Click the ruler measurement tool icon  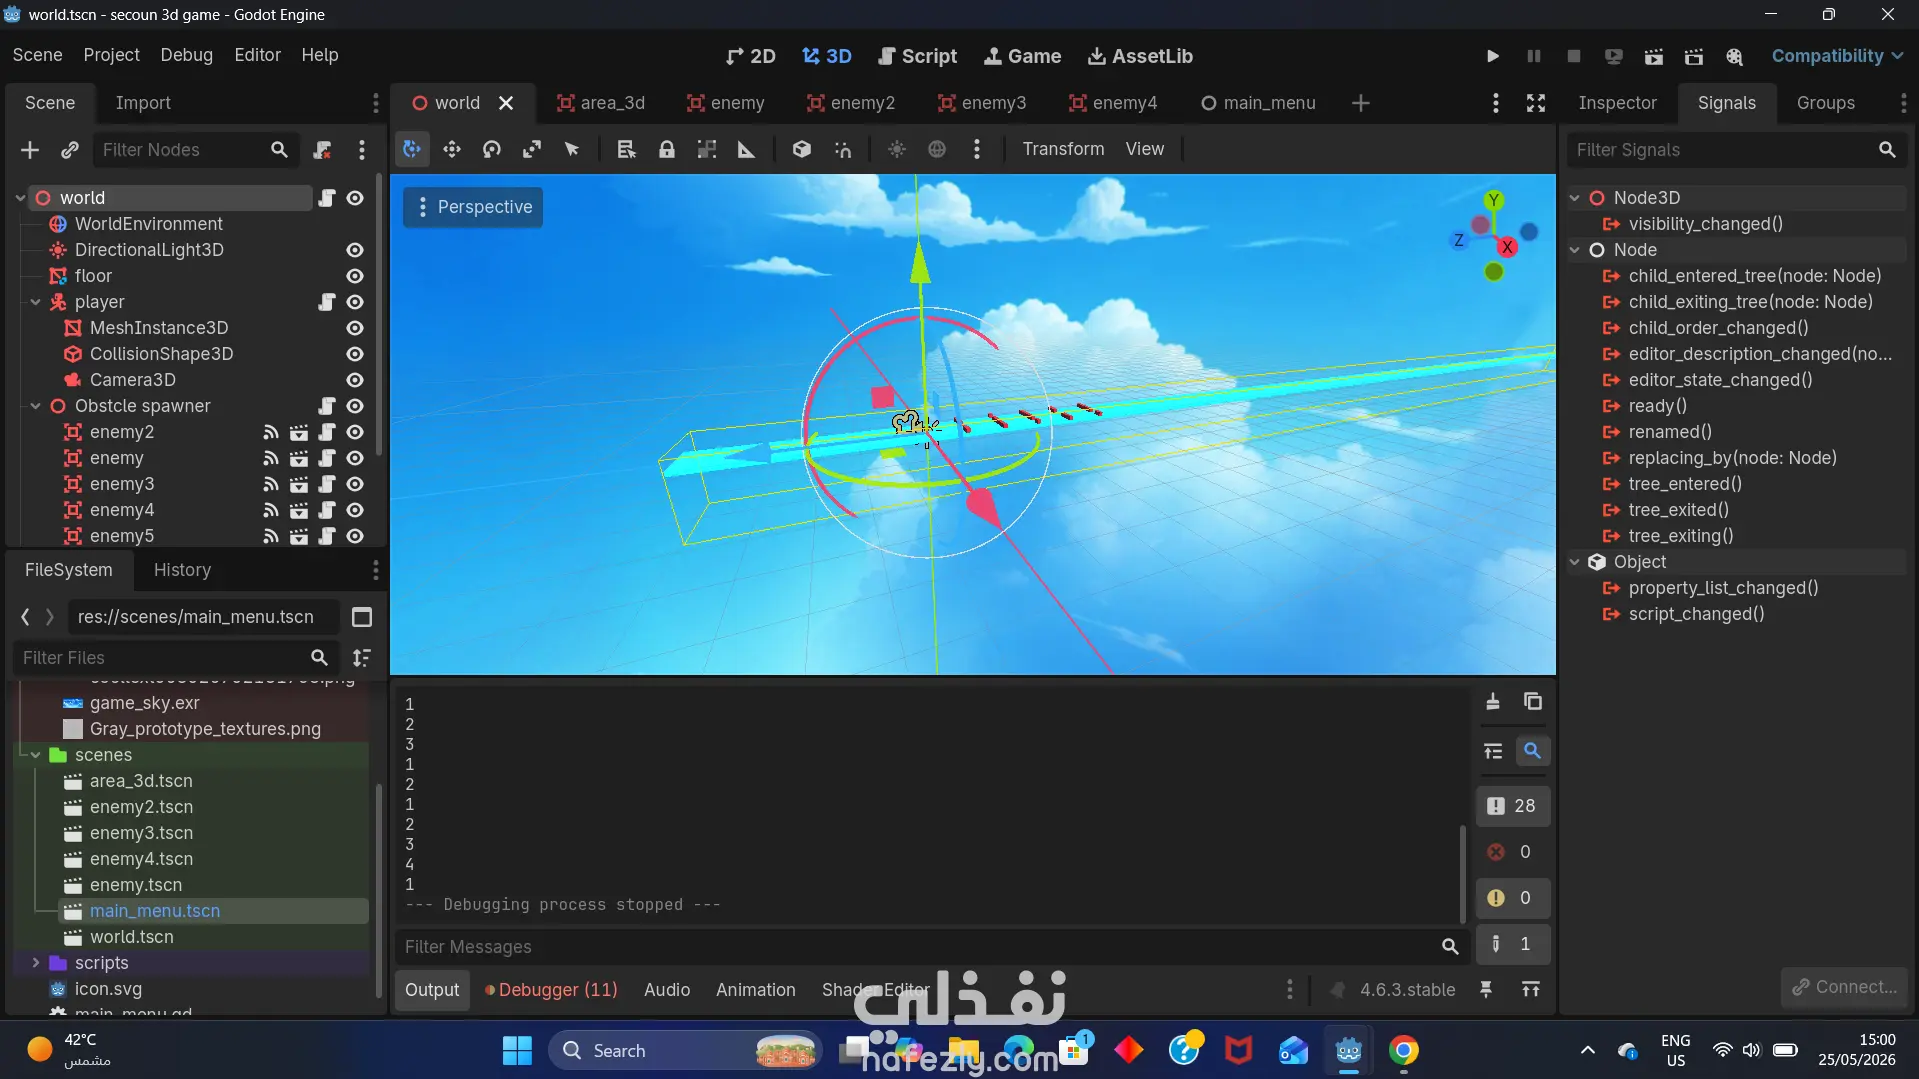click(747, 149)
